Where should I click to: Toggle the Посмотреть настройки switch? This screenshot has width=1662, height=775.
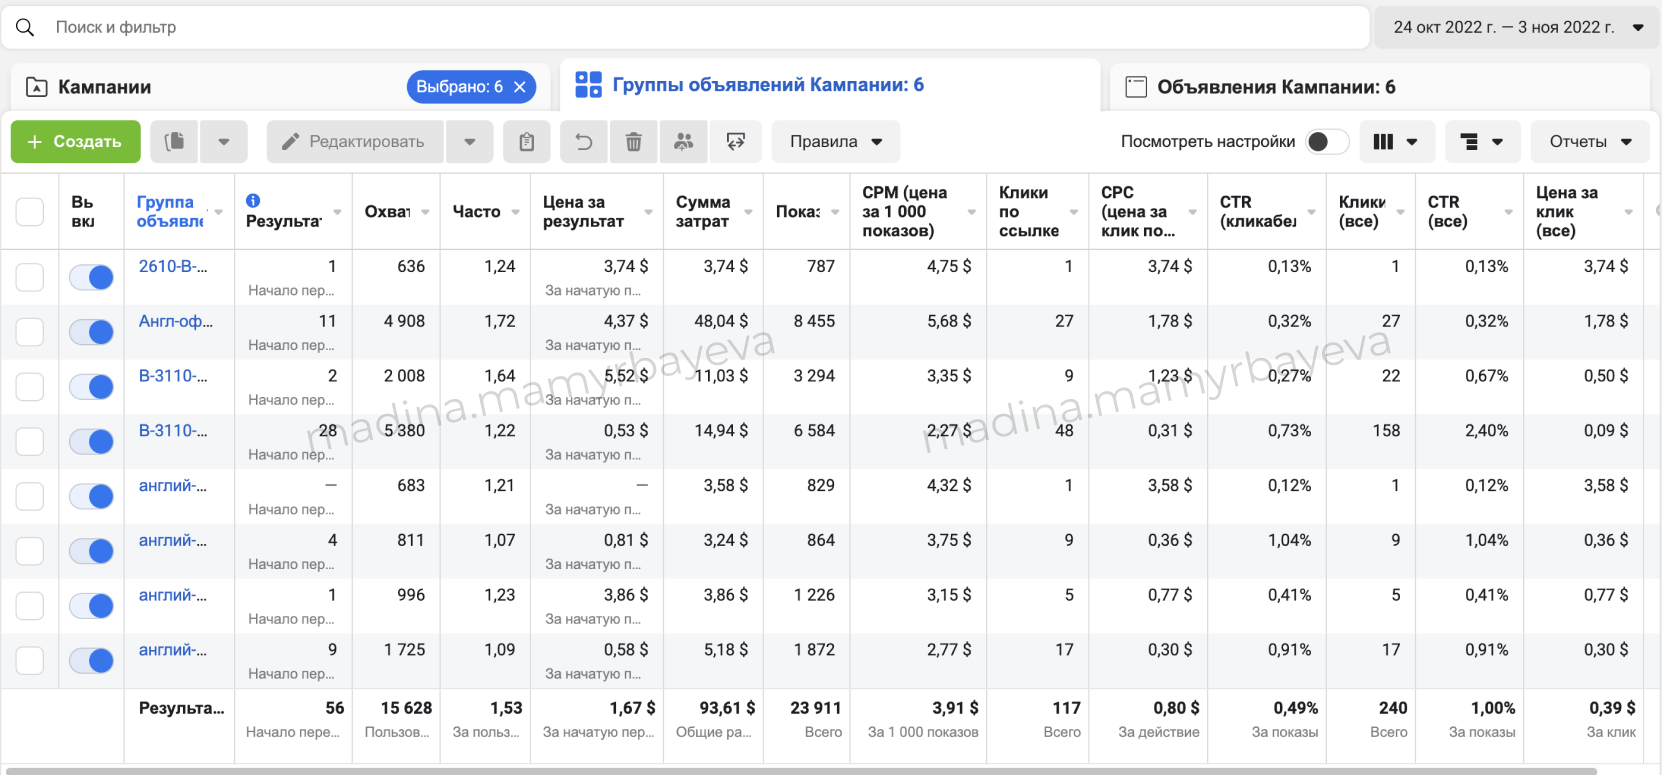(1326, 142)
